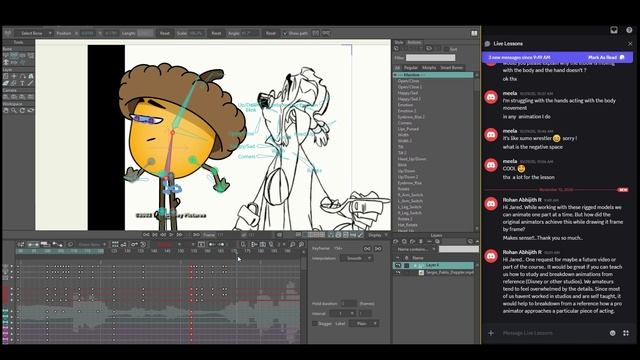Switch to the Style tab

399,42
